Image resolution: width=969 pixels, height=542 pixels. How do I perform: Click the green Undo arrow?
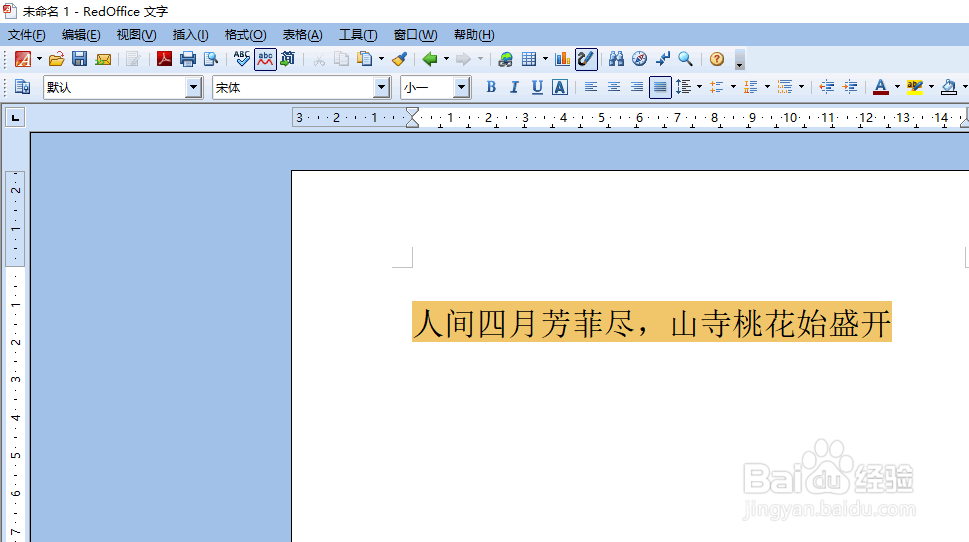[x=430, y=59]
